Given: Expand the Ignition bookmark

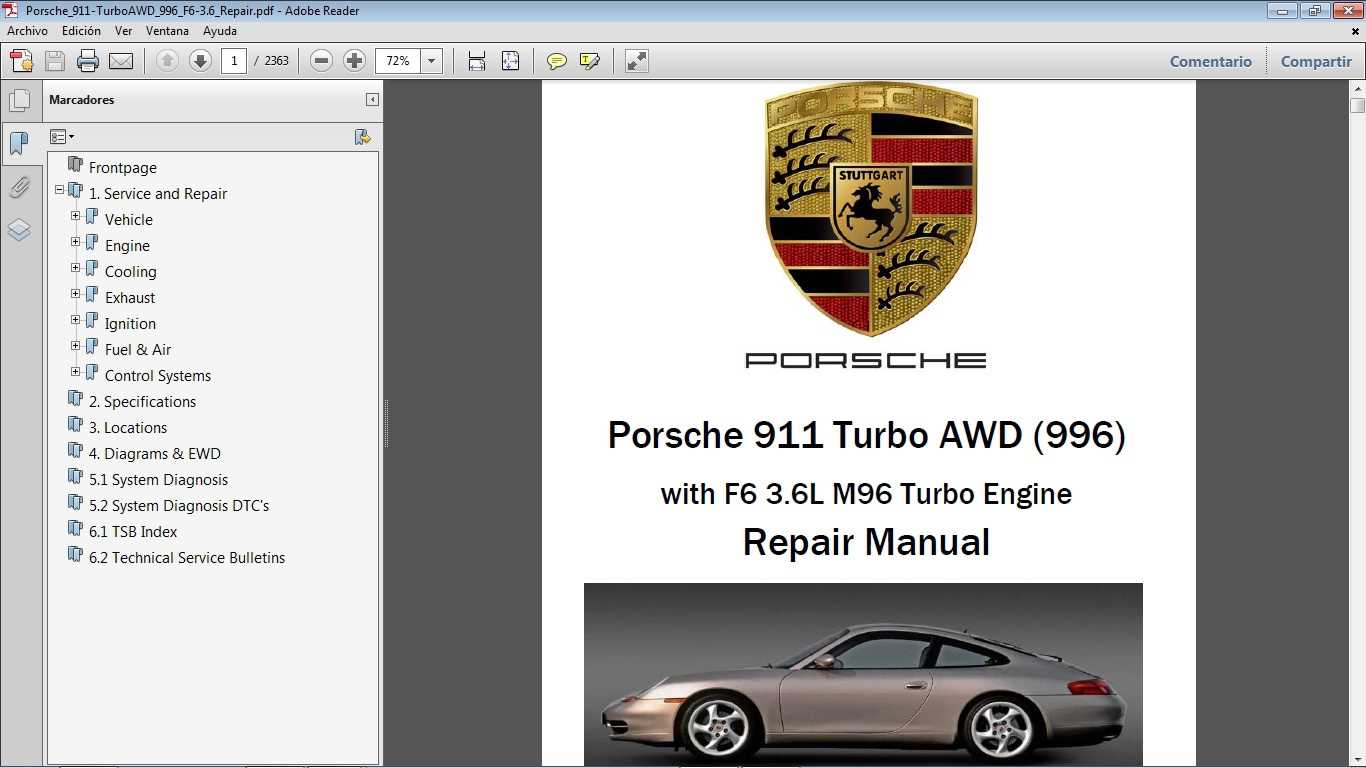Looking at the screenshot, I should pyautogui.click(x=76, y=319).
